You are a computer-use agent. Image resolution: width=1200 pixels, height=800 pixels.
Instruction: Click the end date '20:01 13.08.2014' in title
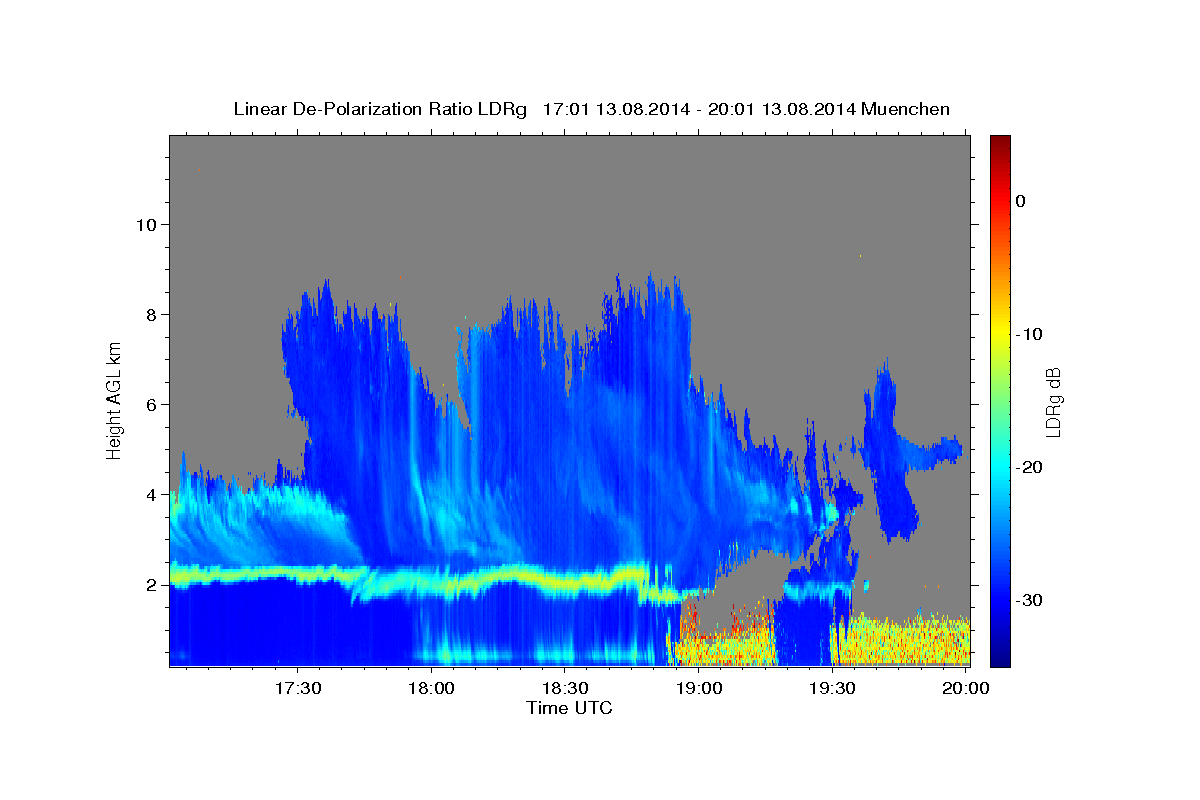coord(782,109)
